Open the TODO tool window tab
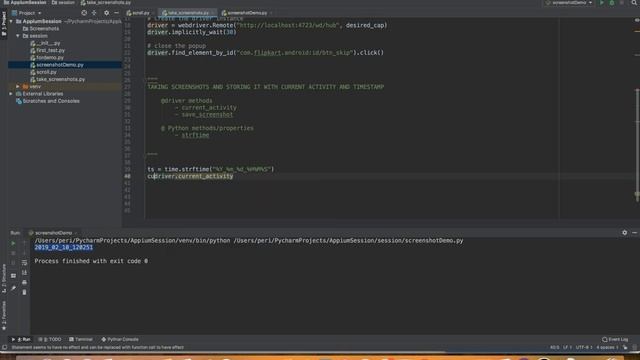This screenshot has width=640, height=360. click(x=50, y=340)
